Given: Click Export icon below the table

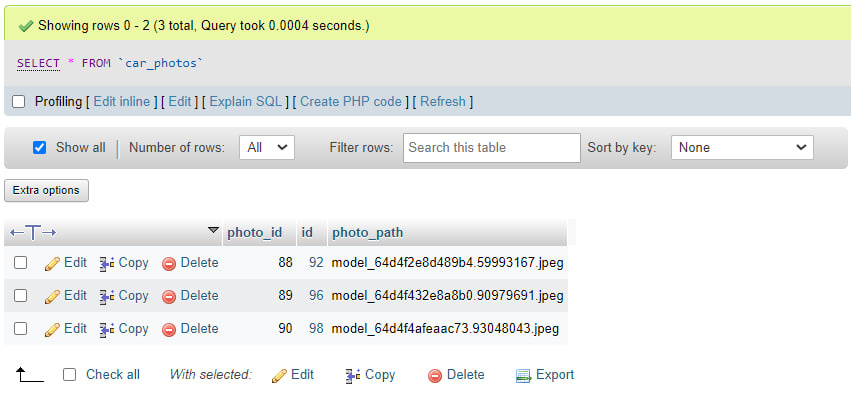Looking at the screenshot, I should [x=523, y=376].
